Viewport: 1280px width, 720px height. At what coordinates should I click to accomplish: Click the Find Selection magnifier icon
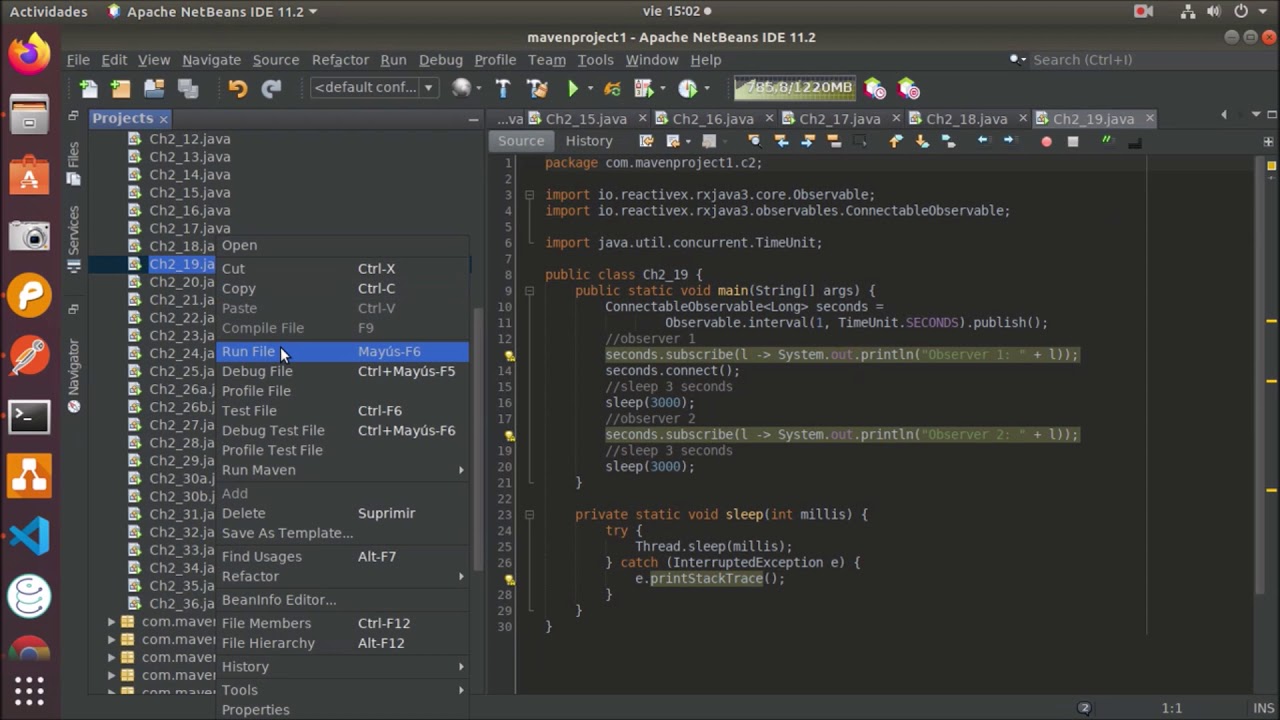(754, 142)
